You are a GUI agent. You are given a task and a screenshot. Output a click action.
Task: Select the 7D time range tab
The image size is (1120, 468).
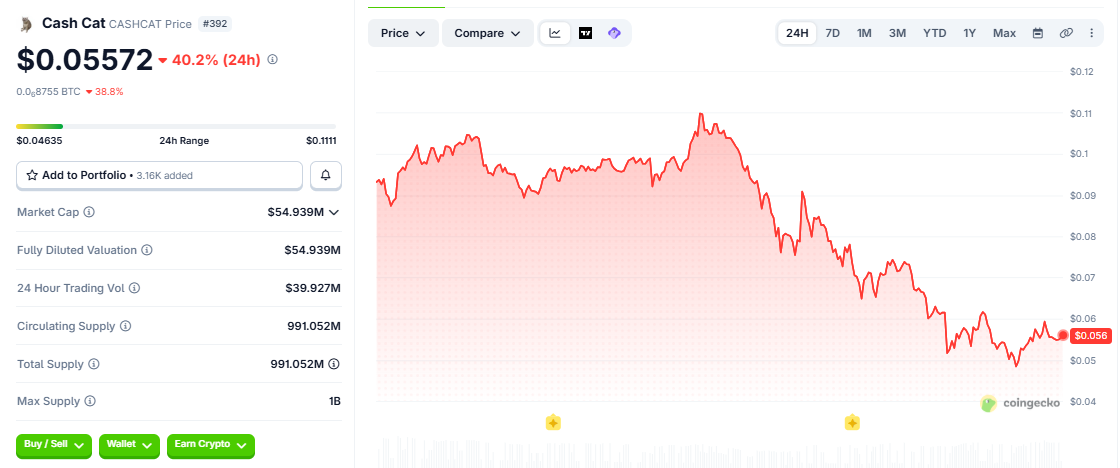click(x=832, y=33)
